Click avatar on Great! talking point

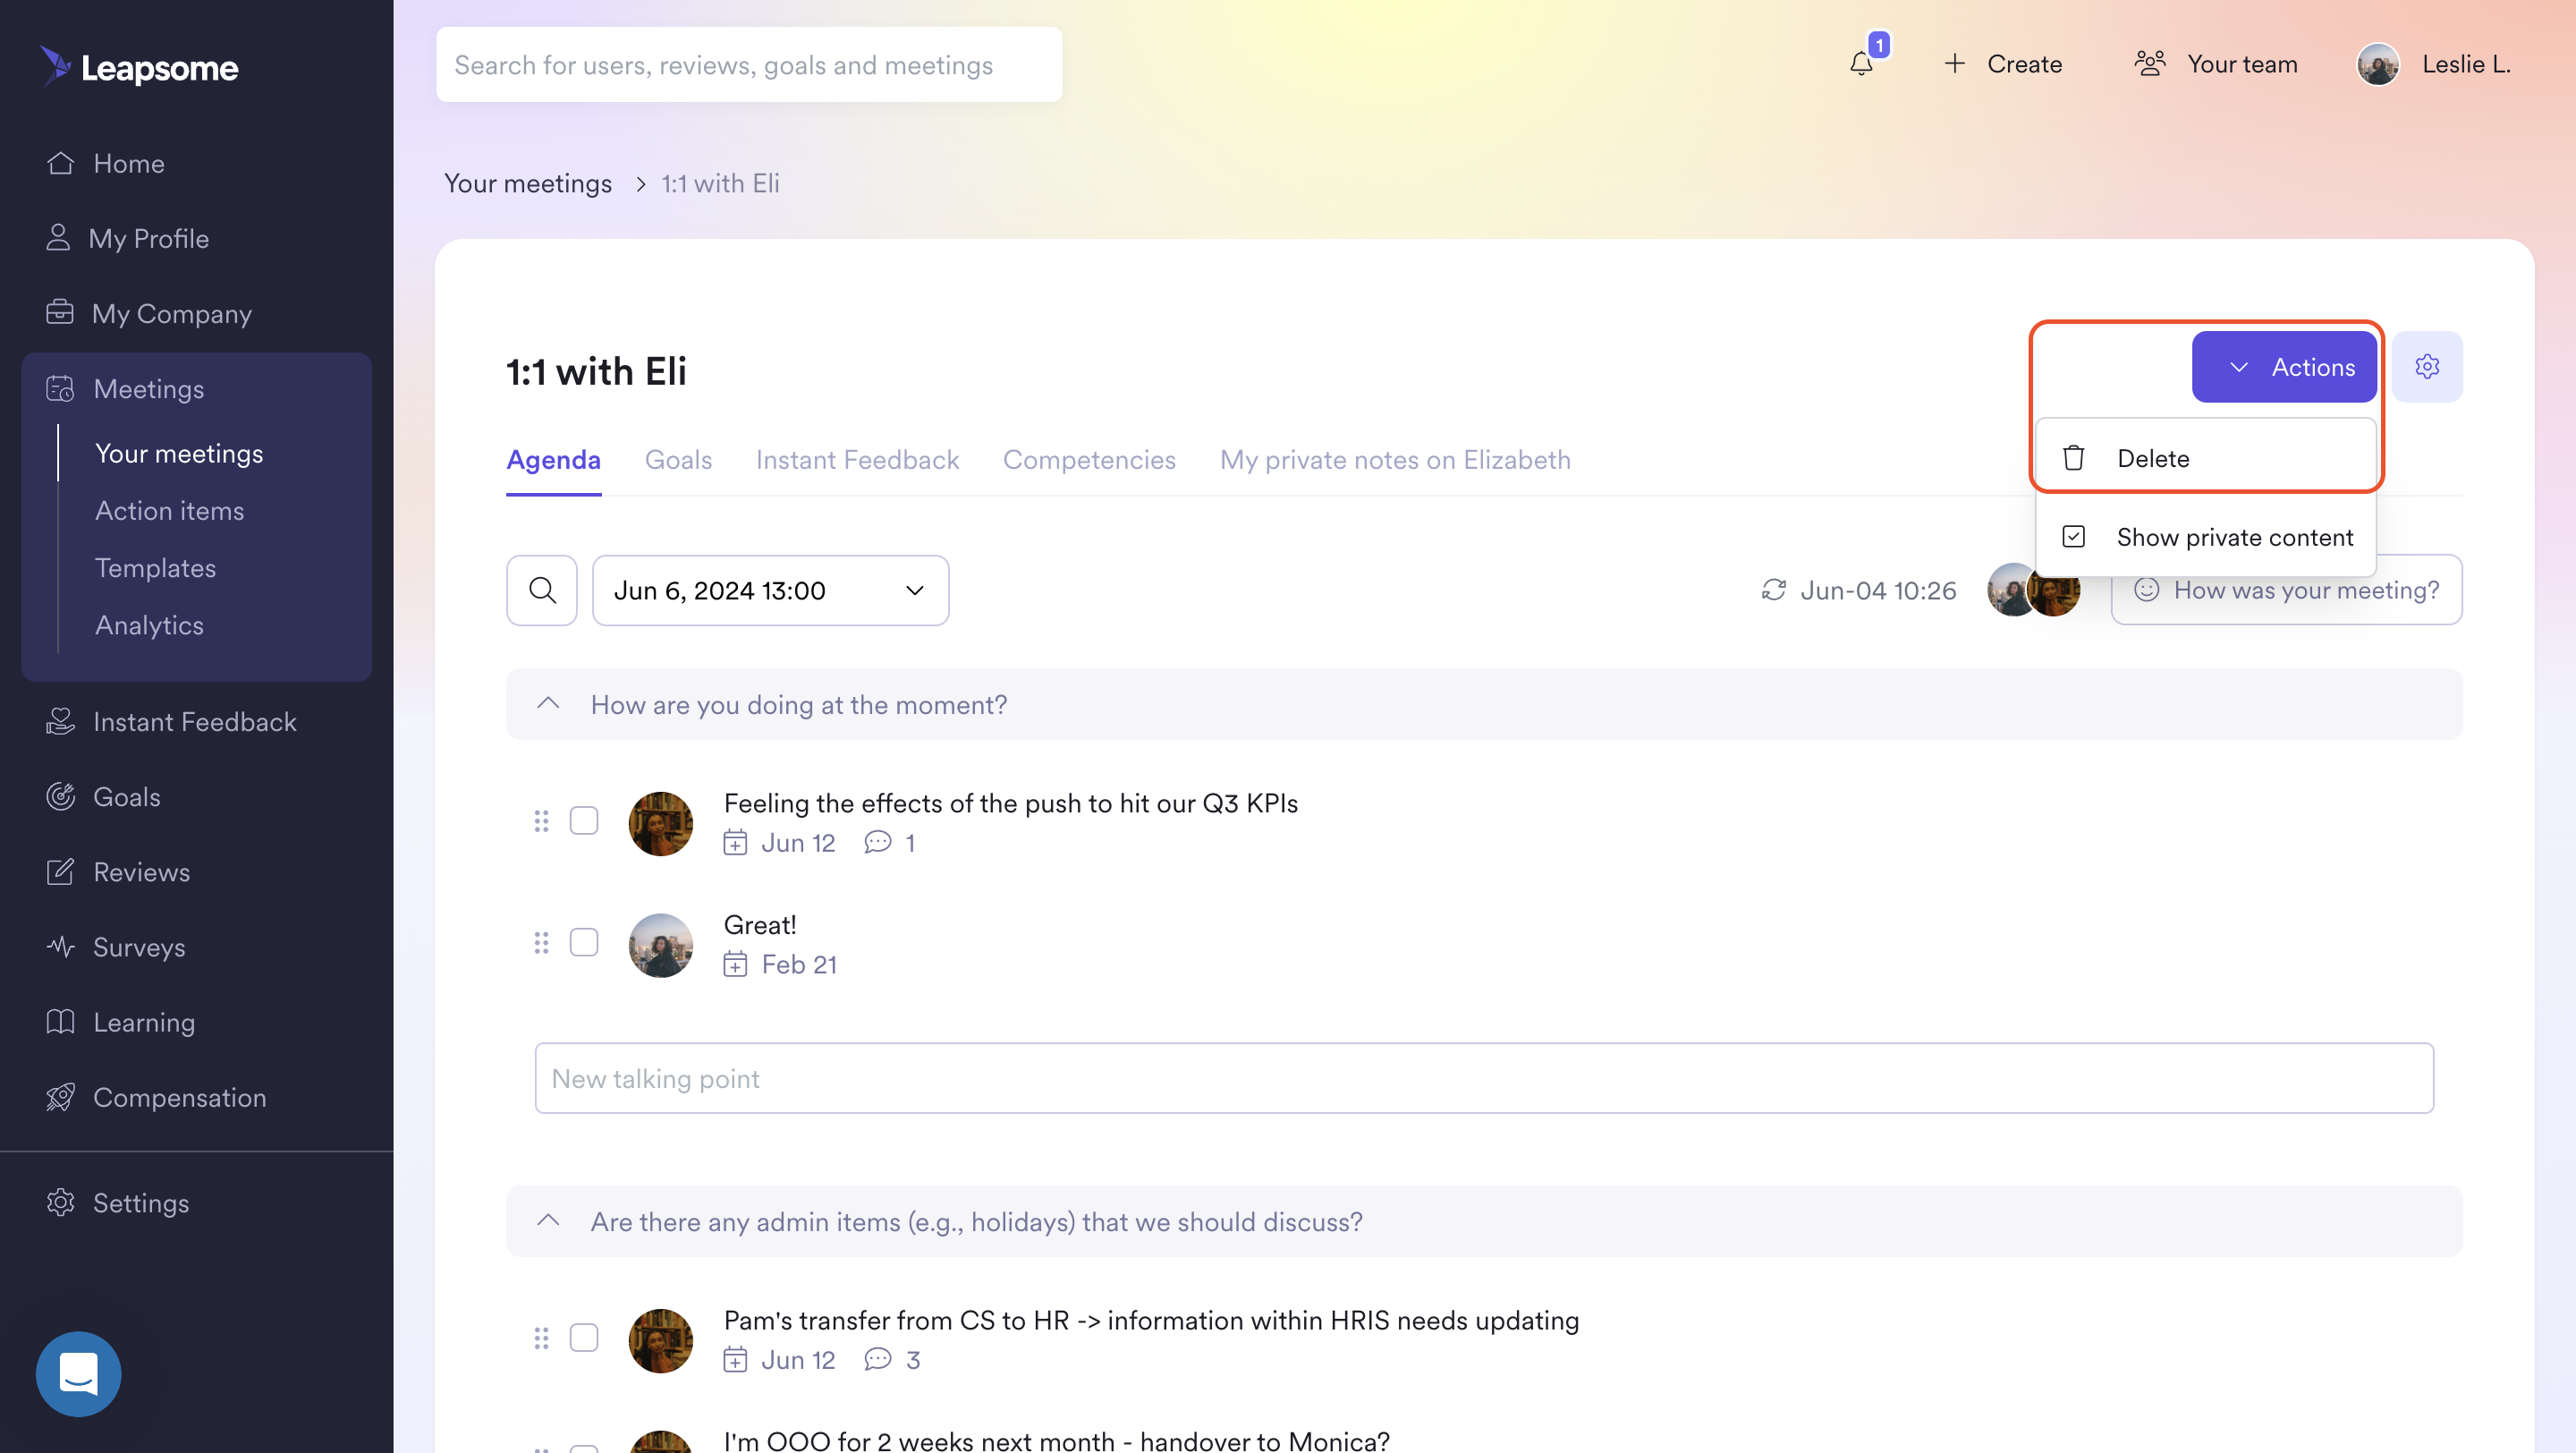coord(660,945)
